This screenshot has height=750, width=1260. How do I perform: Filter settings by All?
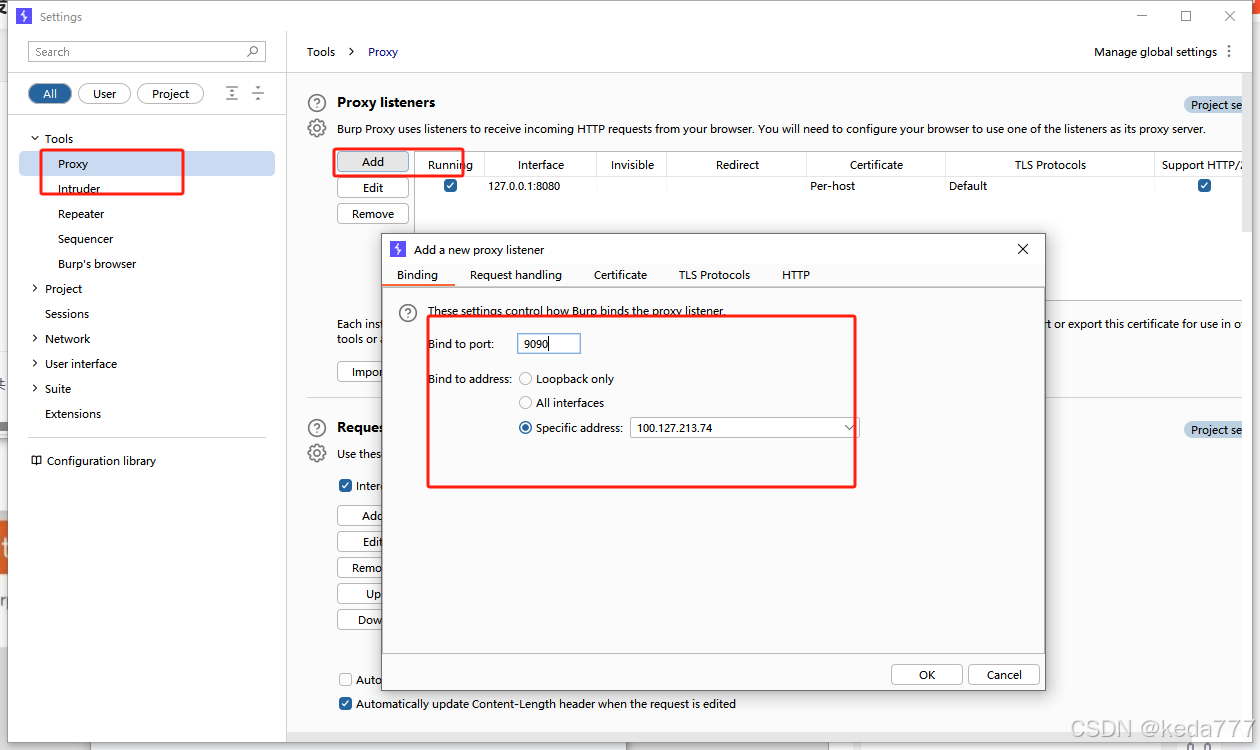[x=50, y=94]
